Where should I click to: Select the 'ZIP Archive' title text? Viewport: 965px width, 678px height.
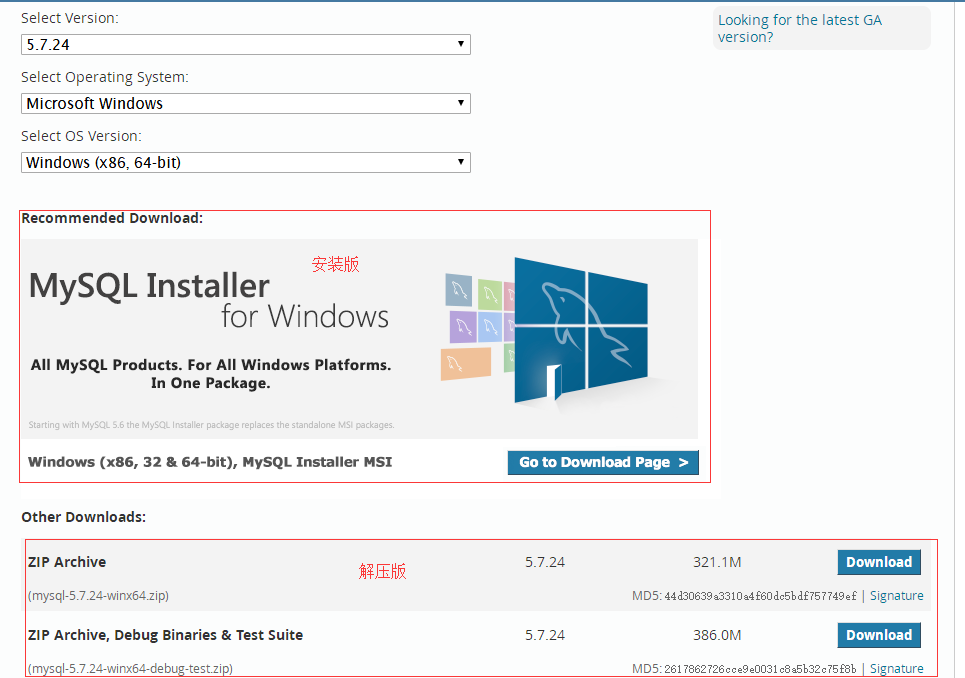pyautogui.click(x=67, y=562)
